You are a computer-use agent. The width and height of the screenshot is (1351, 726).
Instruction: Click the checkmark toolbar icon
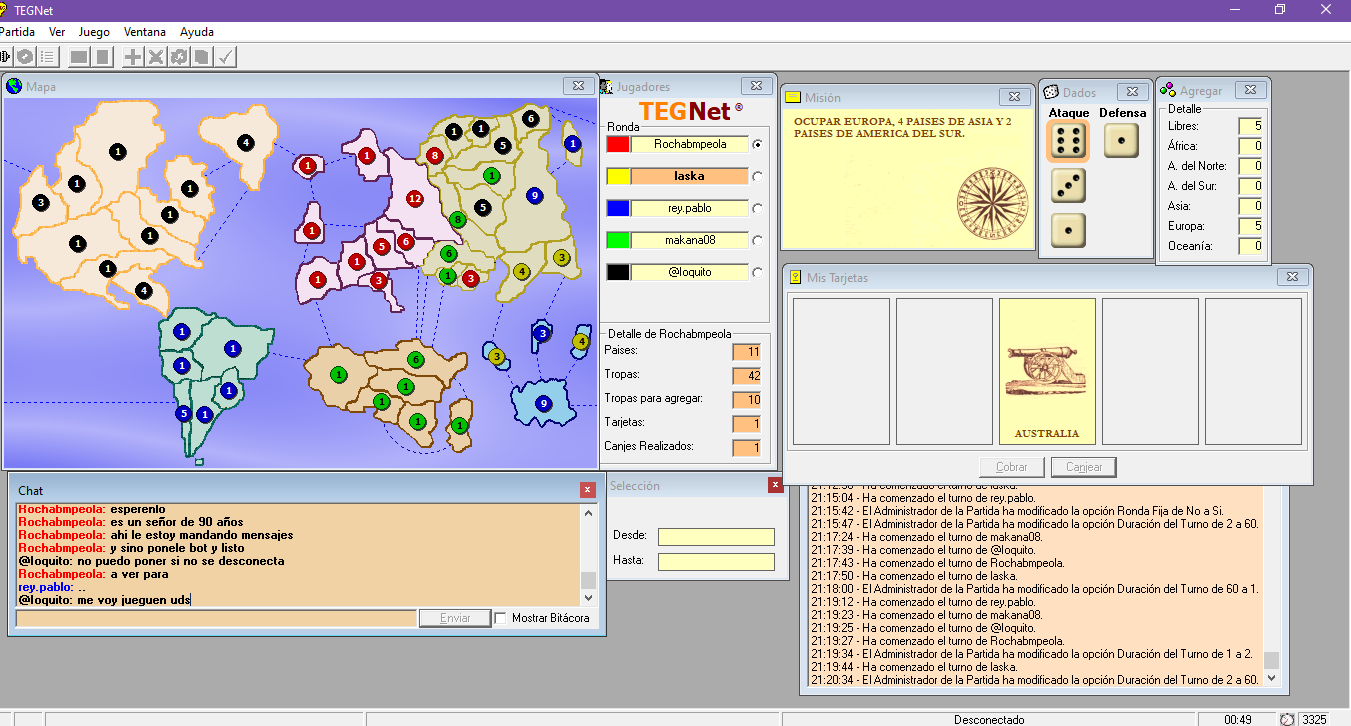[x=226, y=57]
